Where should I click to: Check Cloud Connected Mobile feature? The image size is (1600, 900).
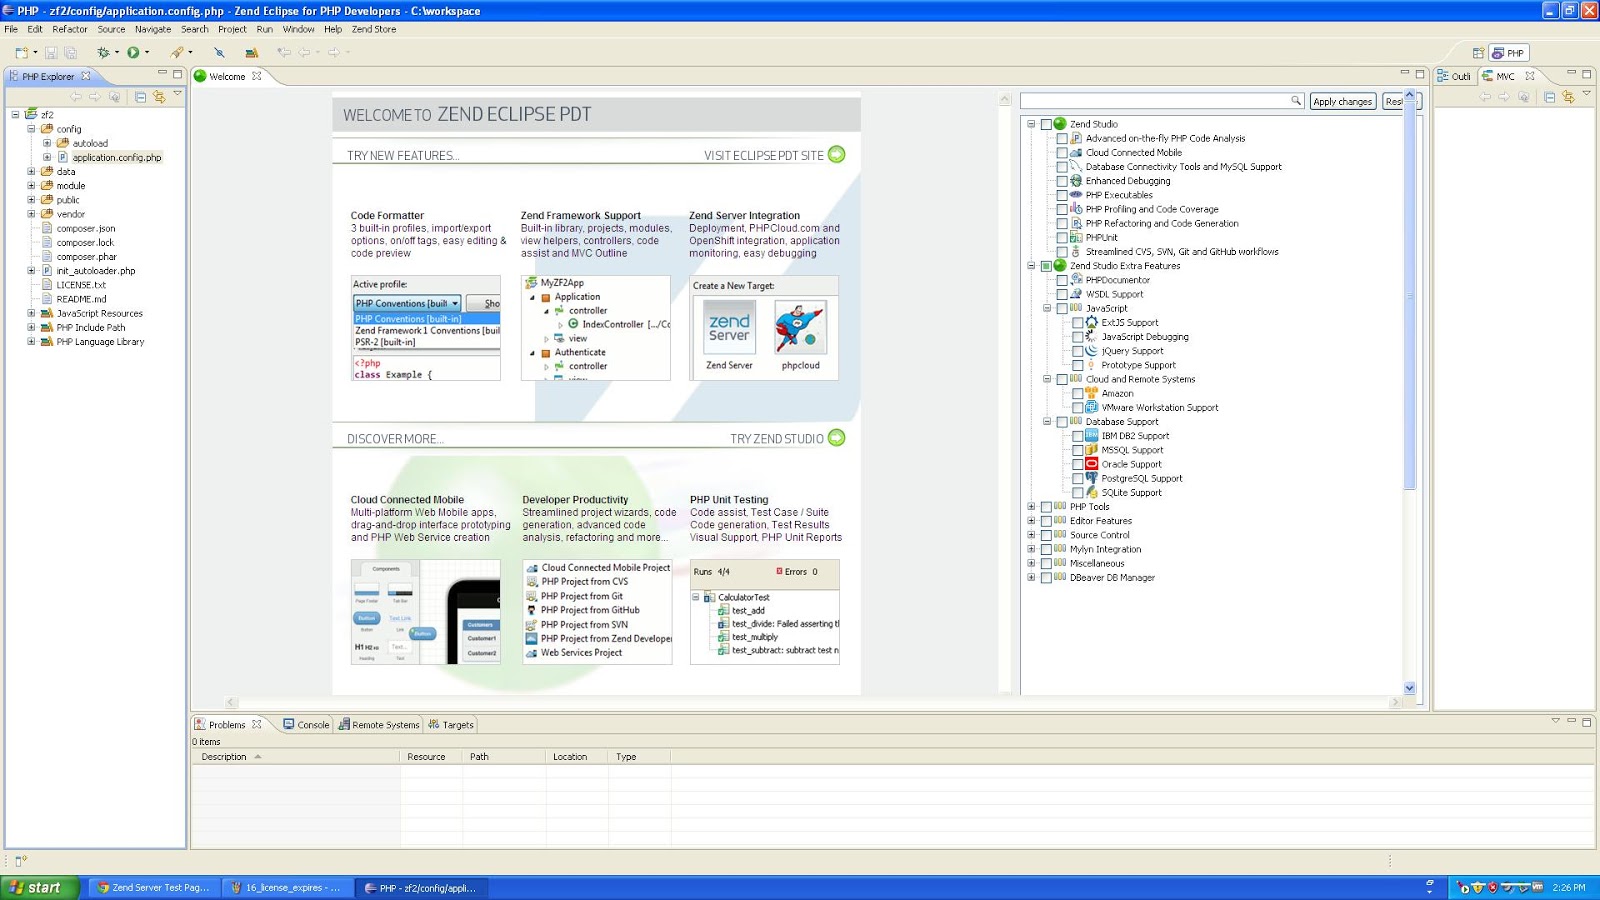coord(1062,153)
